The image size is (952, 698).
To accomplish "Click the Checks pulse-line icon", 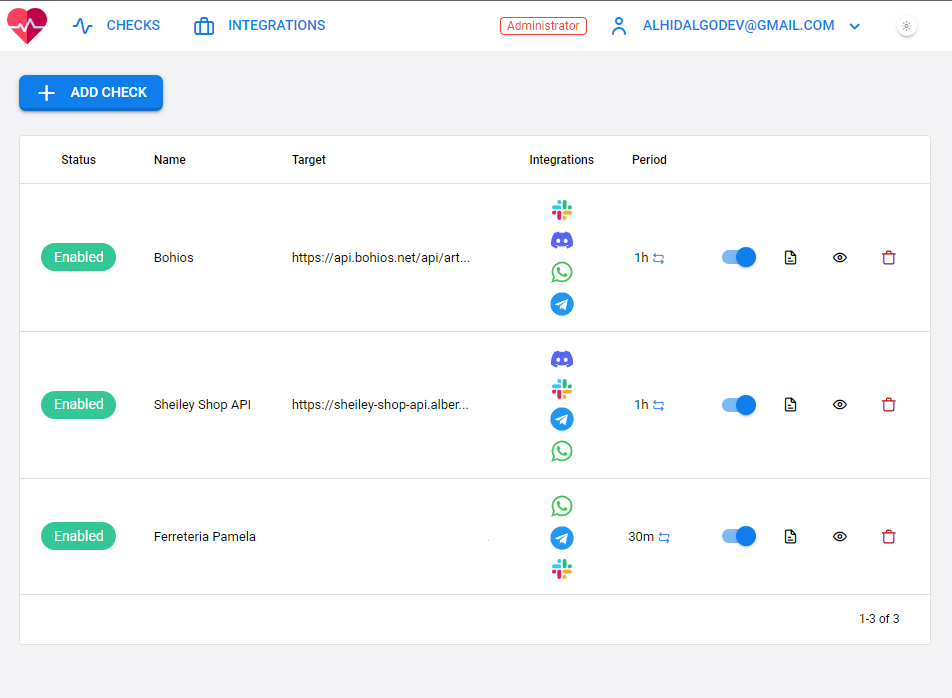I will pyautogui.click(x=83, y=26).
